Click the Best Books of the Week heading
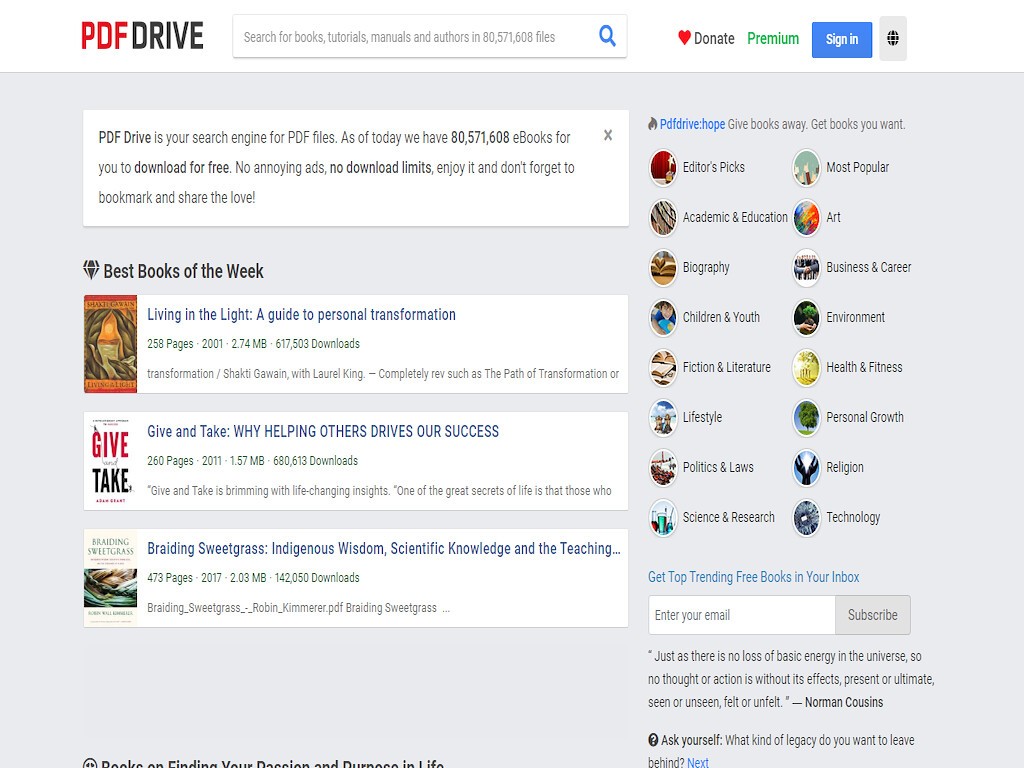The image size is (1024, 768). 184,271
